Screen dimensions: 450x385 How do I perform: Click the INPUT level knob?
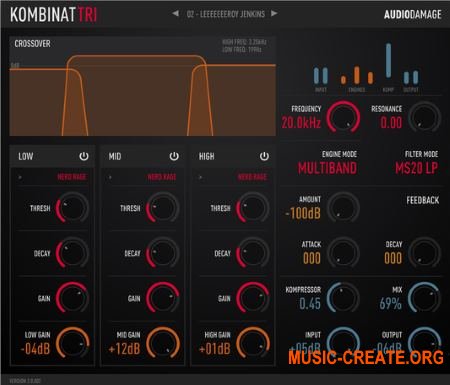[343, 342]
